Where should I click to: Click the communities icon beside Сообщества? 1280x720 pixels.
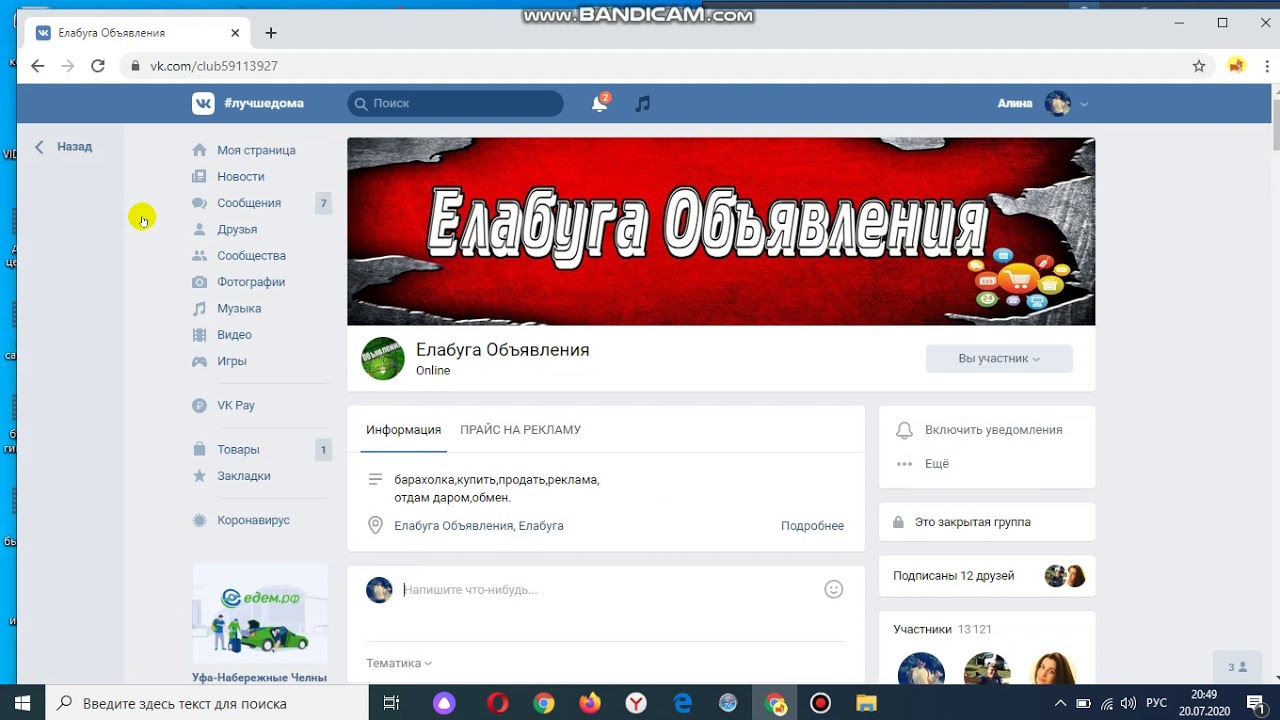[199, 255]
